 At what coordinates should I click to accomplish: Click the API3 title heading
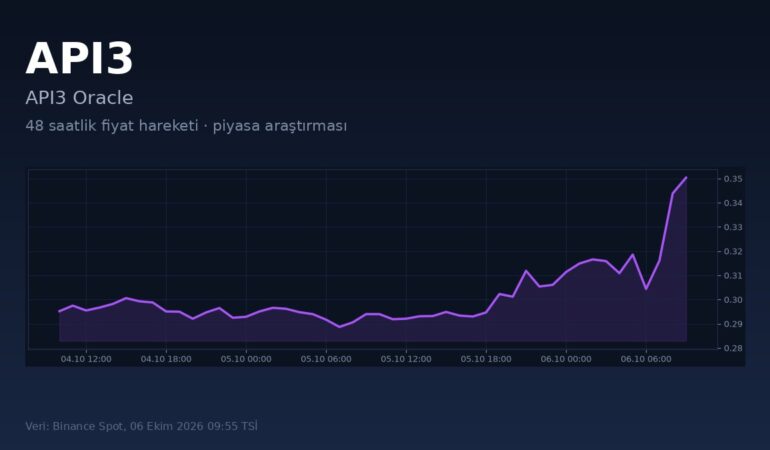coord(79,59)
